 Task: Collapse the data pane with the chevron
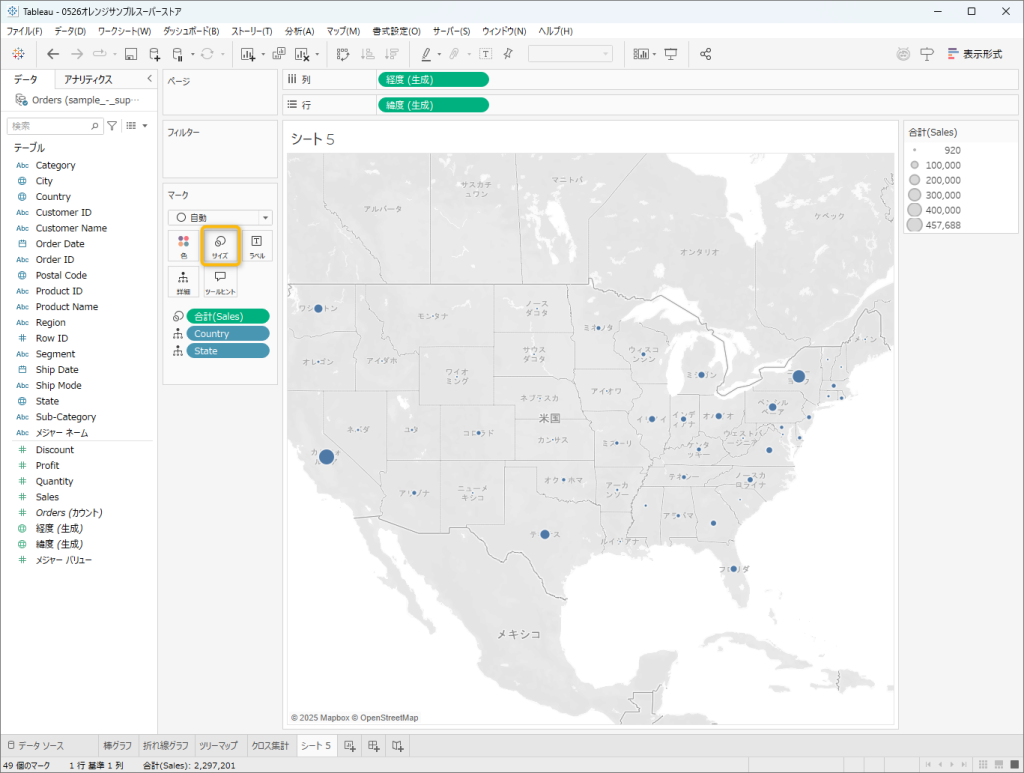[x=149, y=79]
